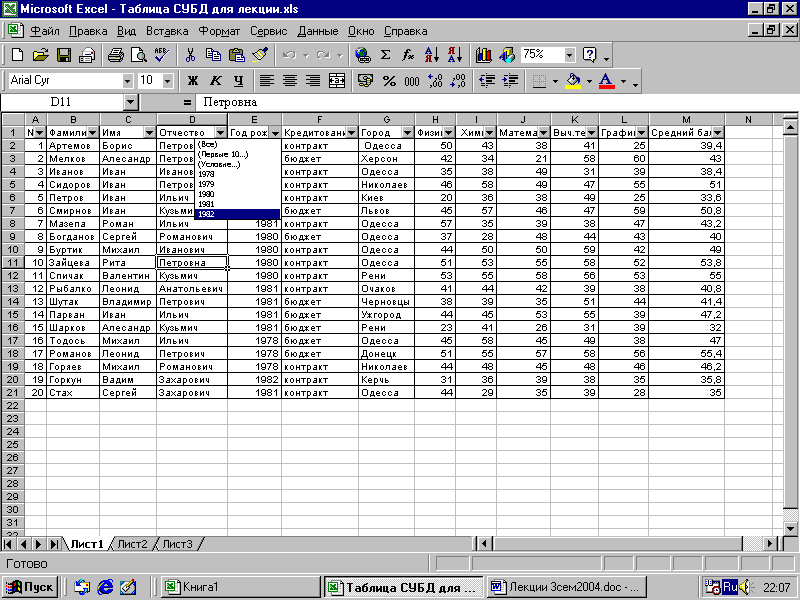Switch to the Лист2 sheet tab

pos(132,544)
